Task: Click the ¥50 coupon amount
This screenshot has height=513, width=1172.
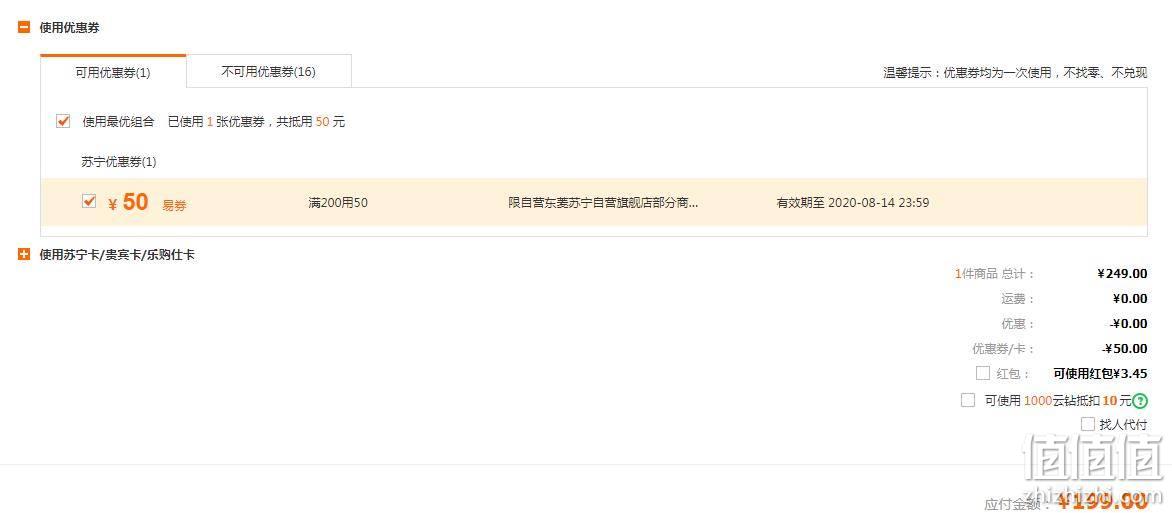Action: point(129,202)
